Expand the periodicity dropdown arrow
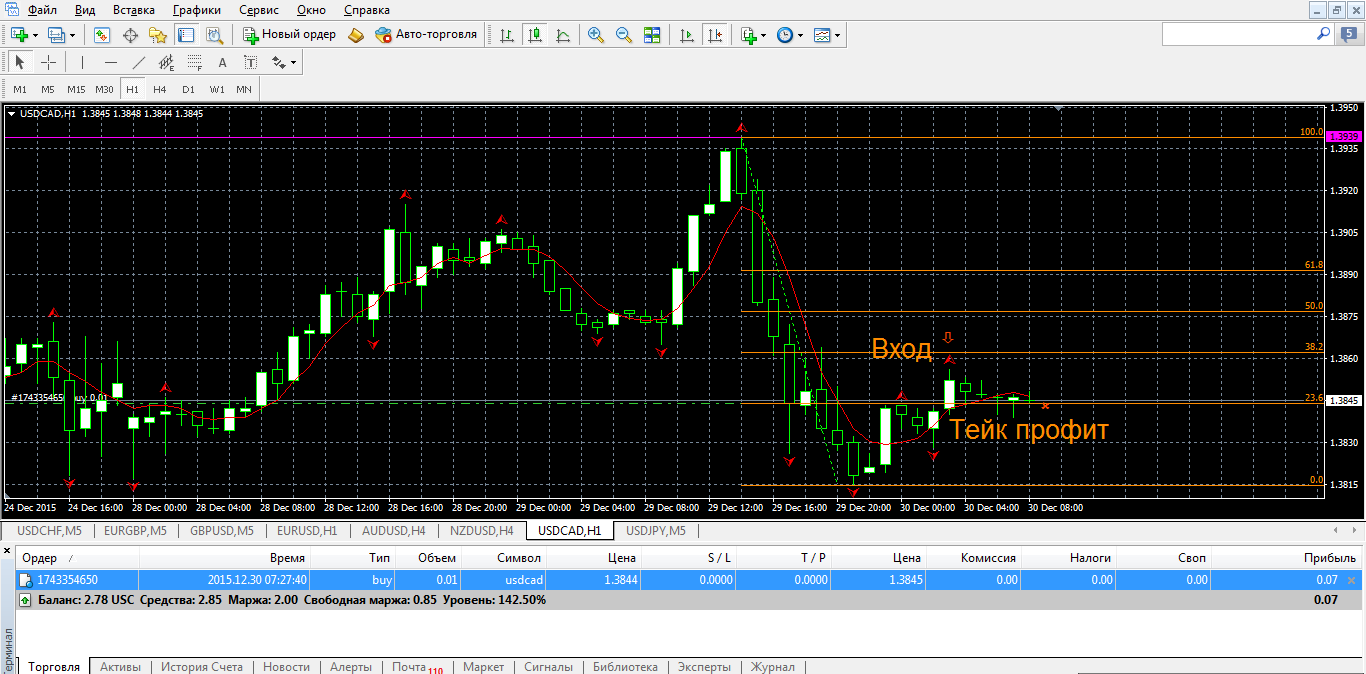 coord(801,35)
